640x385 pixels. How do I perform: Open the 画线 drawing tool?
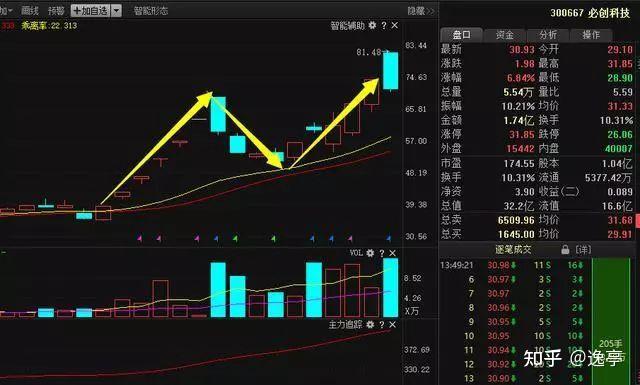(x=30, y=11)
